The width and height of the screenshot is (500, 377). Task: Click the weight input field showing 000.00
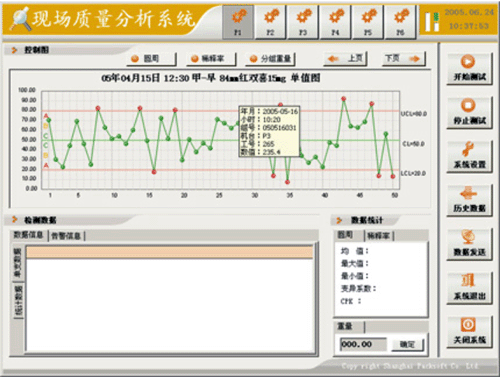(363, 344)
